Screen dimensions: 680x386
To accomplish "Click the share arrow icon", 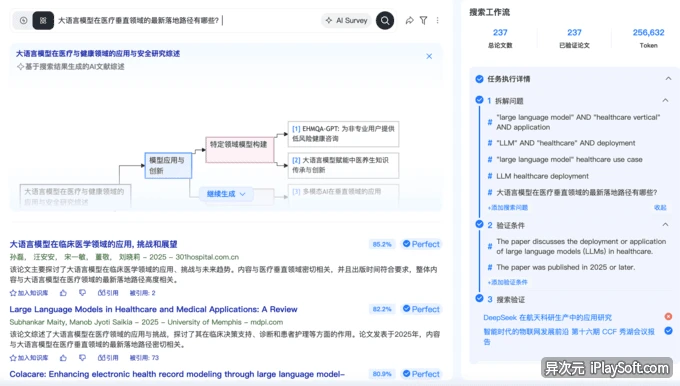I will pos(409,20).
